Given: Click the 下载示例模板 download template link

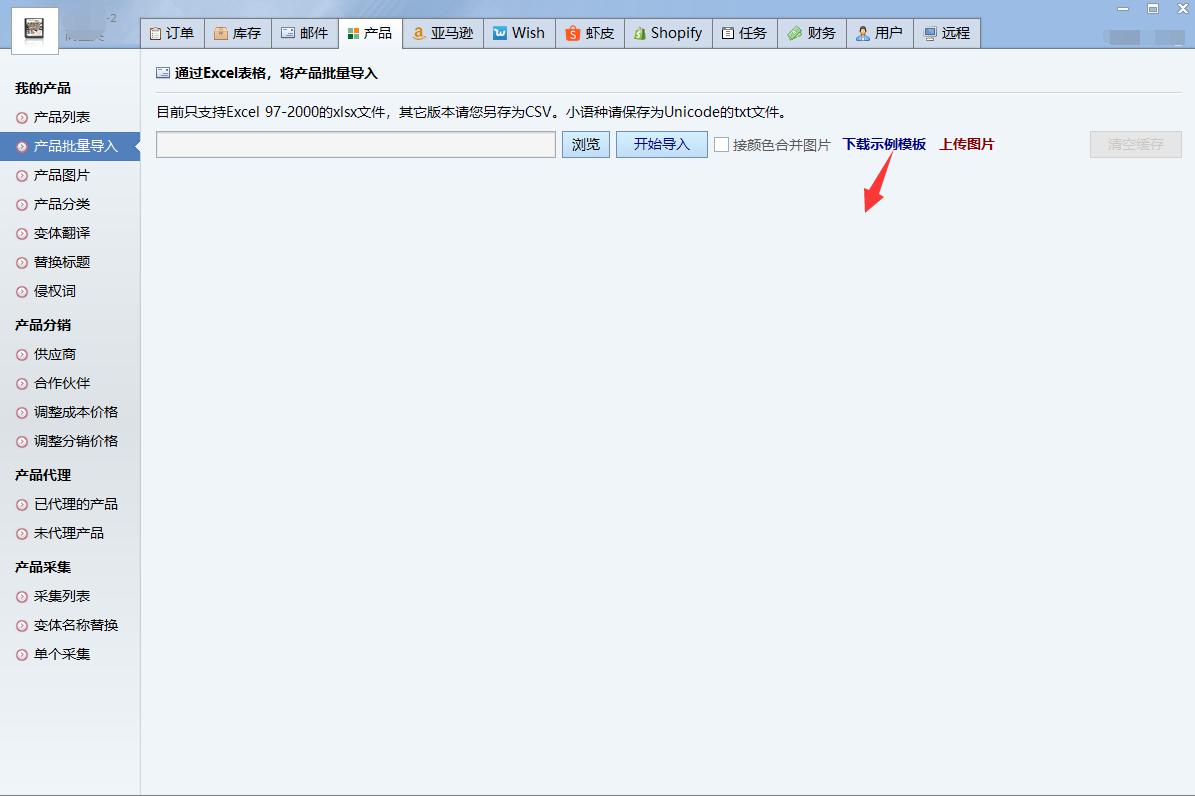Looking at the screenshot, I should pyautogui.click(x=884, y=144).
